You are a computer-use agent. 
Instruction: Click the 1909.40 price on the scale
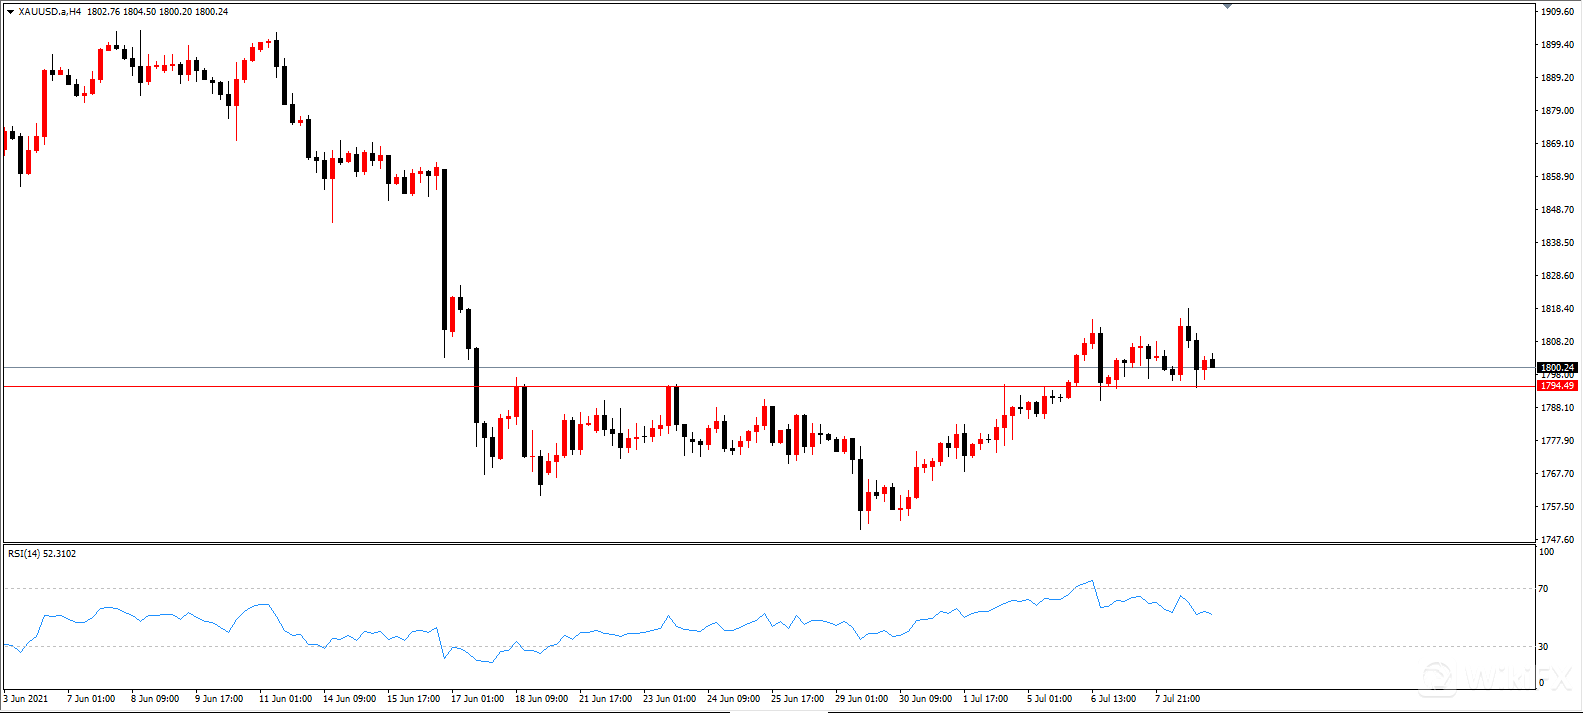pos(1557,12)
